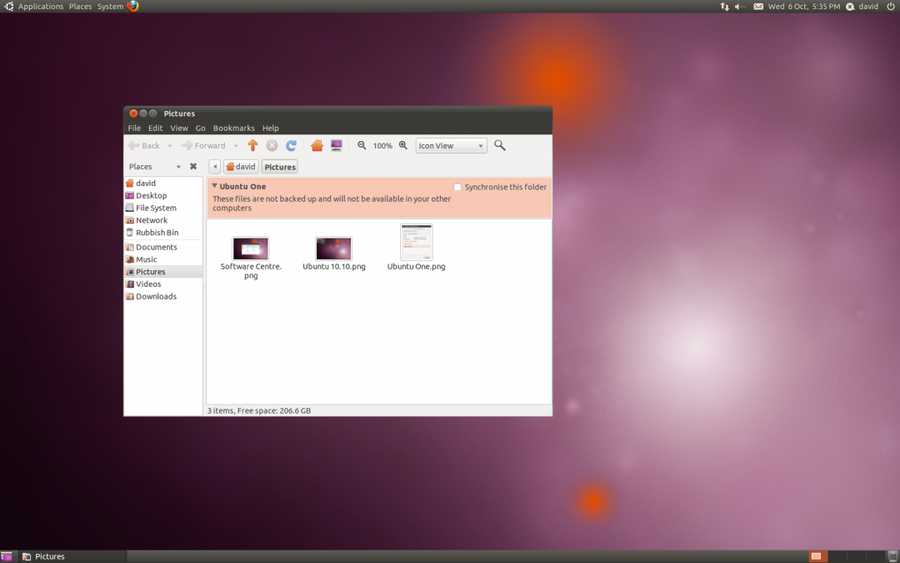Image resolution: width=900 pixels, height=563 pixels.
Task: Open the File menu
Action: tap(134, 128)
